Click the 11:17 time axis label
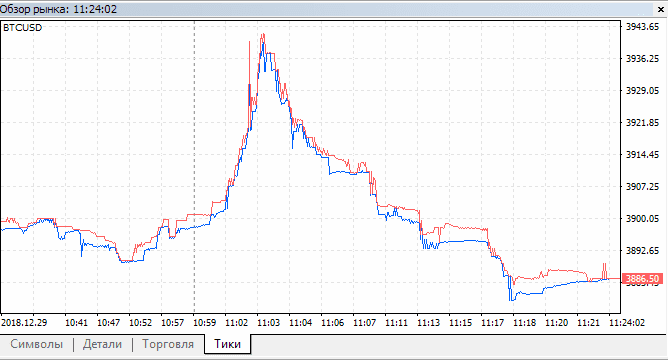Screen dimensions: 668x360 [x=492, y=323]
